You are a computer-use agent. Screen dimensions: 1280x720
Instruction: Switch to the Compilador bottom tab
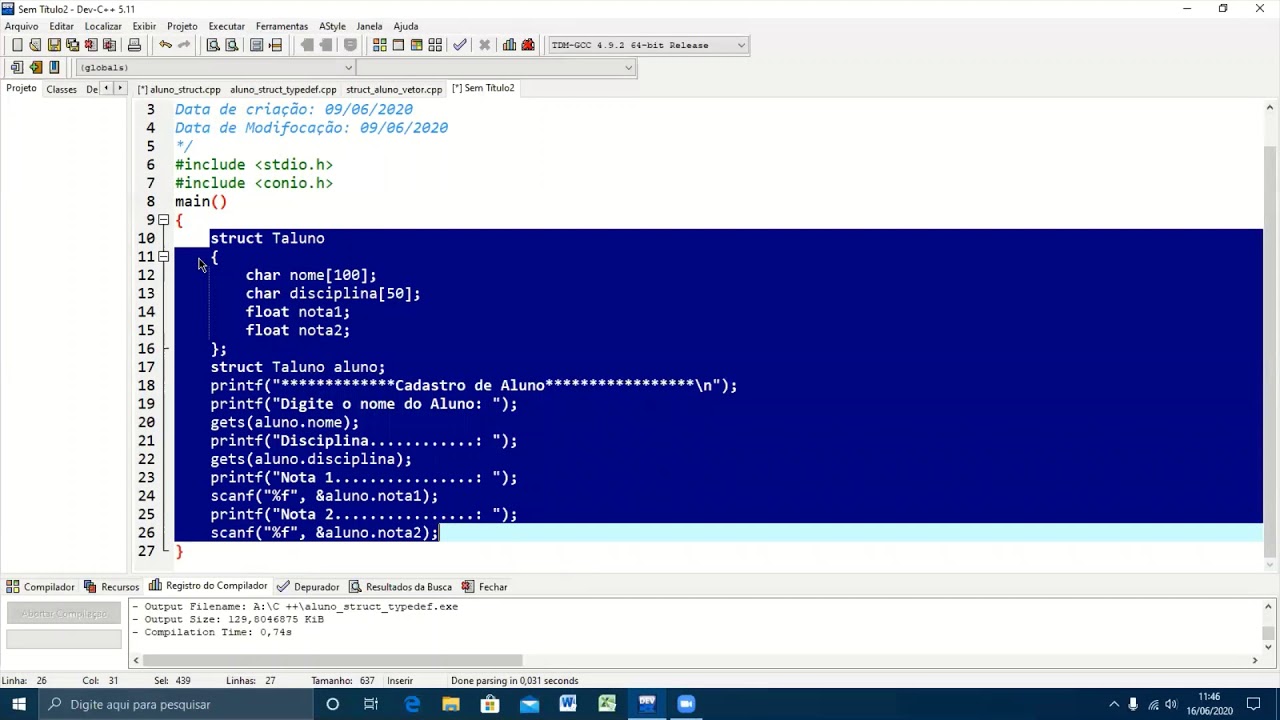(40, 587)
